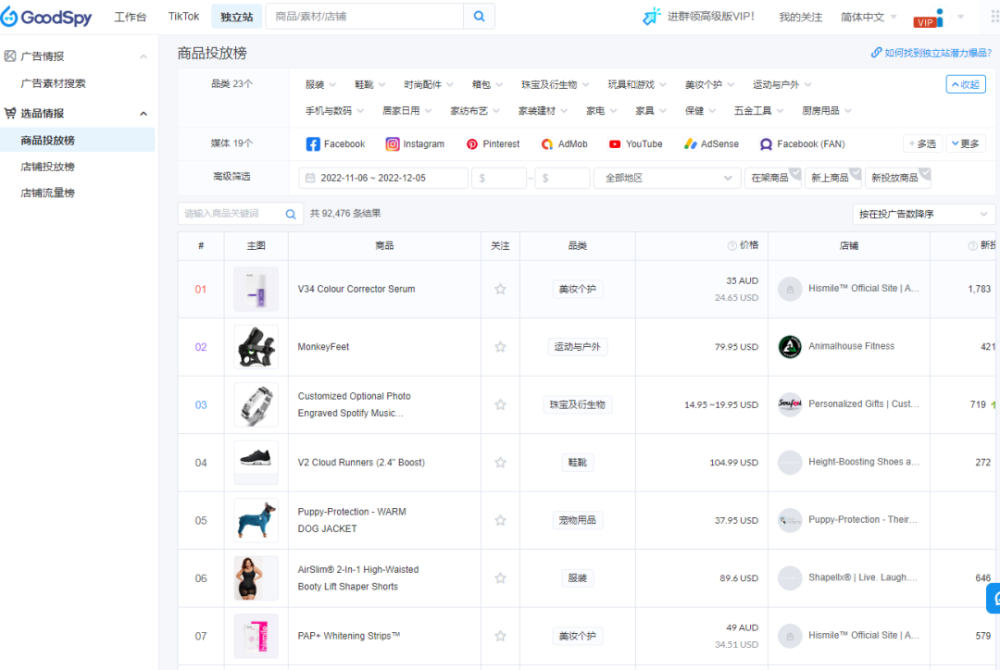Open the V34 Colour Corrector Serum thumbnail
Image resolution: width=1000 pixels, height=670 pixels.
pos(256,289)
